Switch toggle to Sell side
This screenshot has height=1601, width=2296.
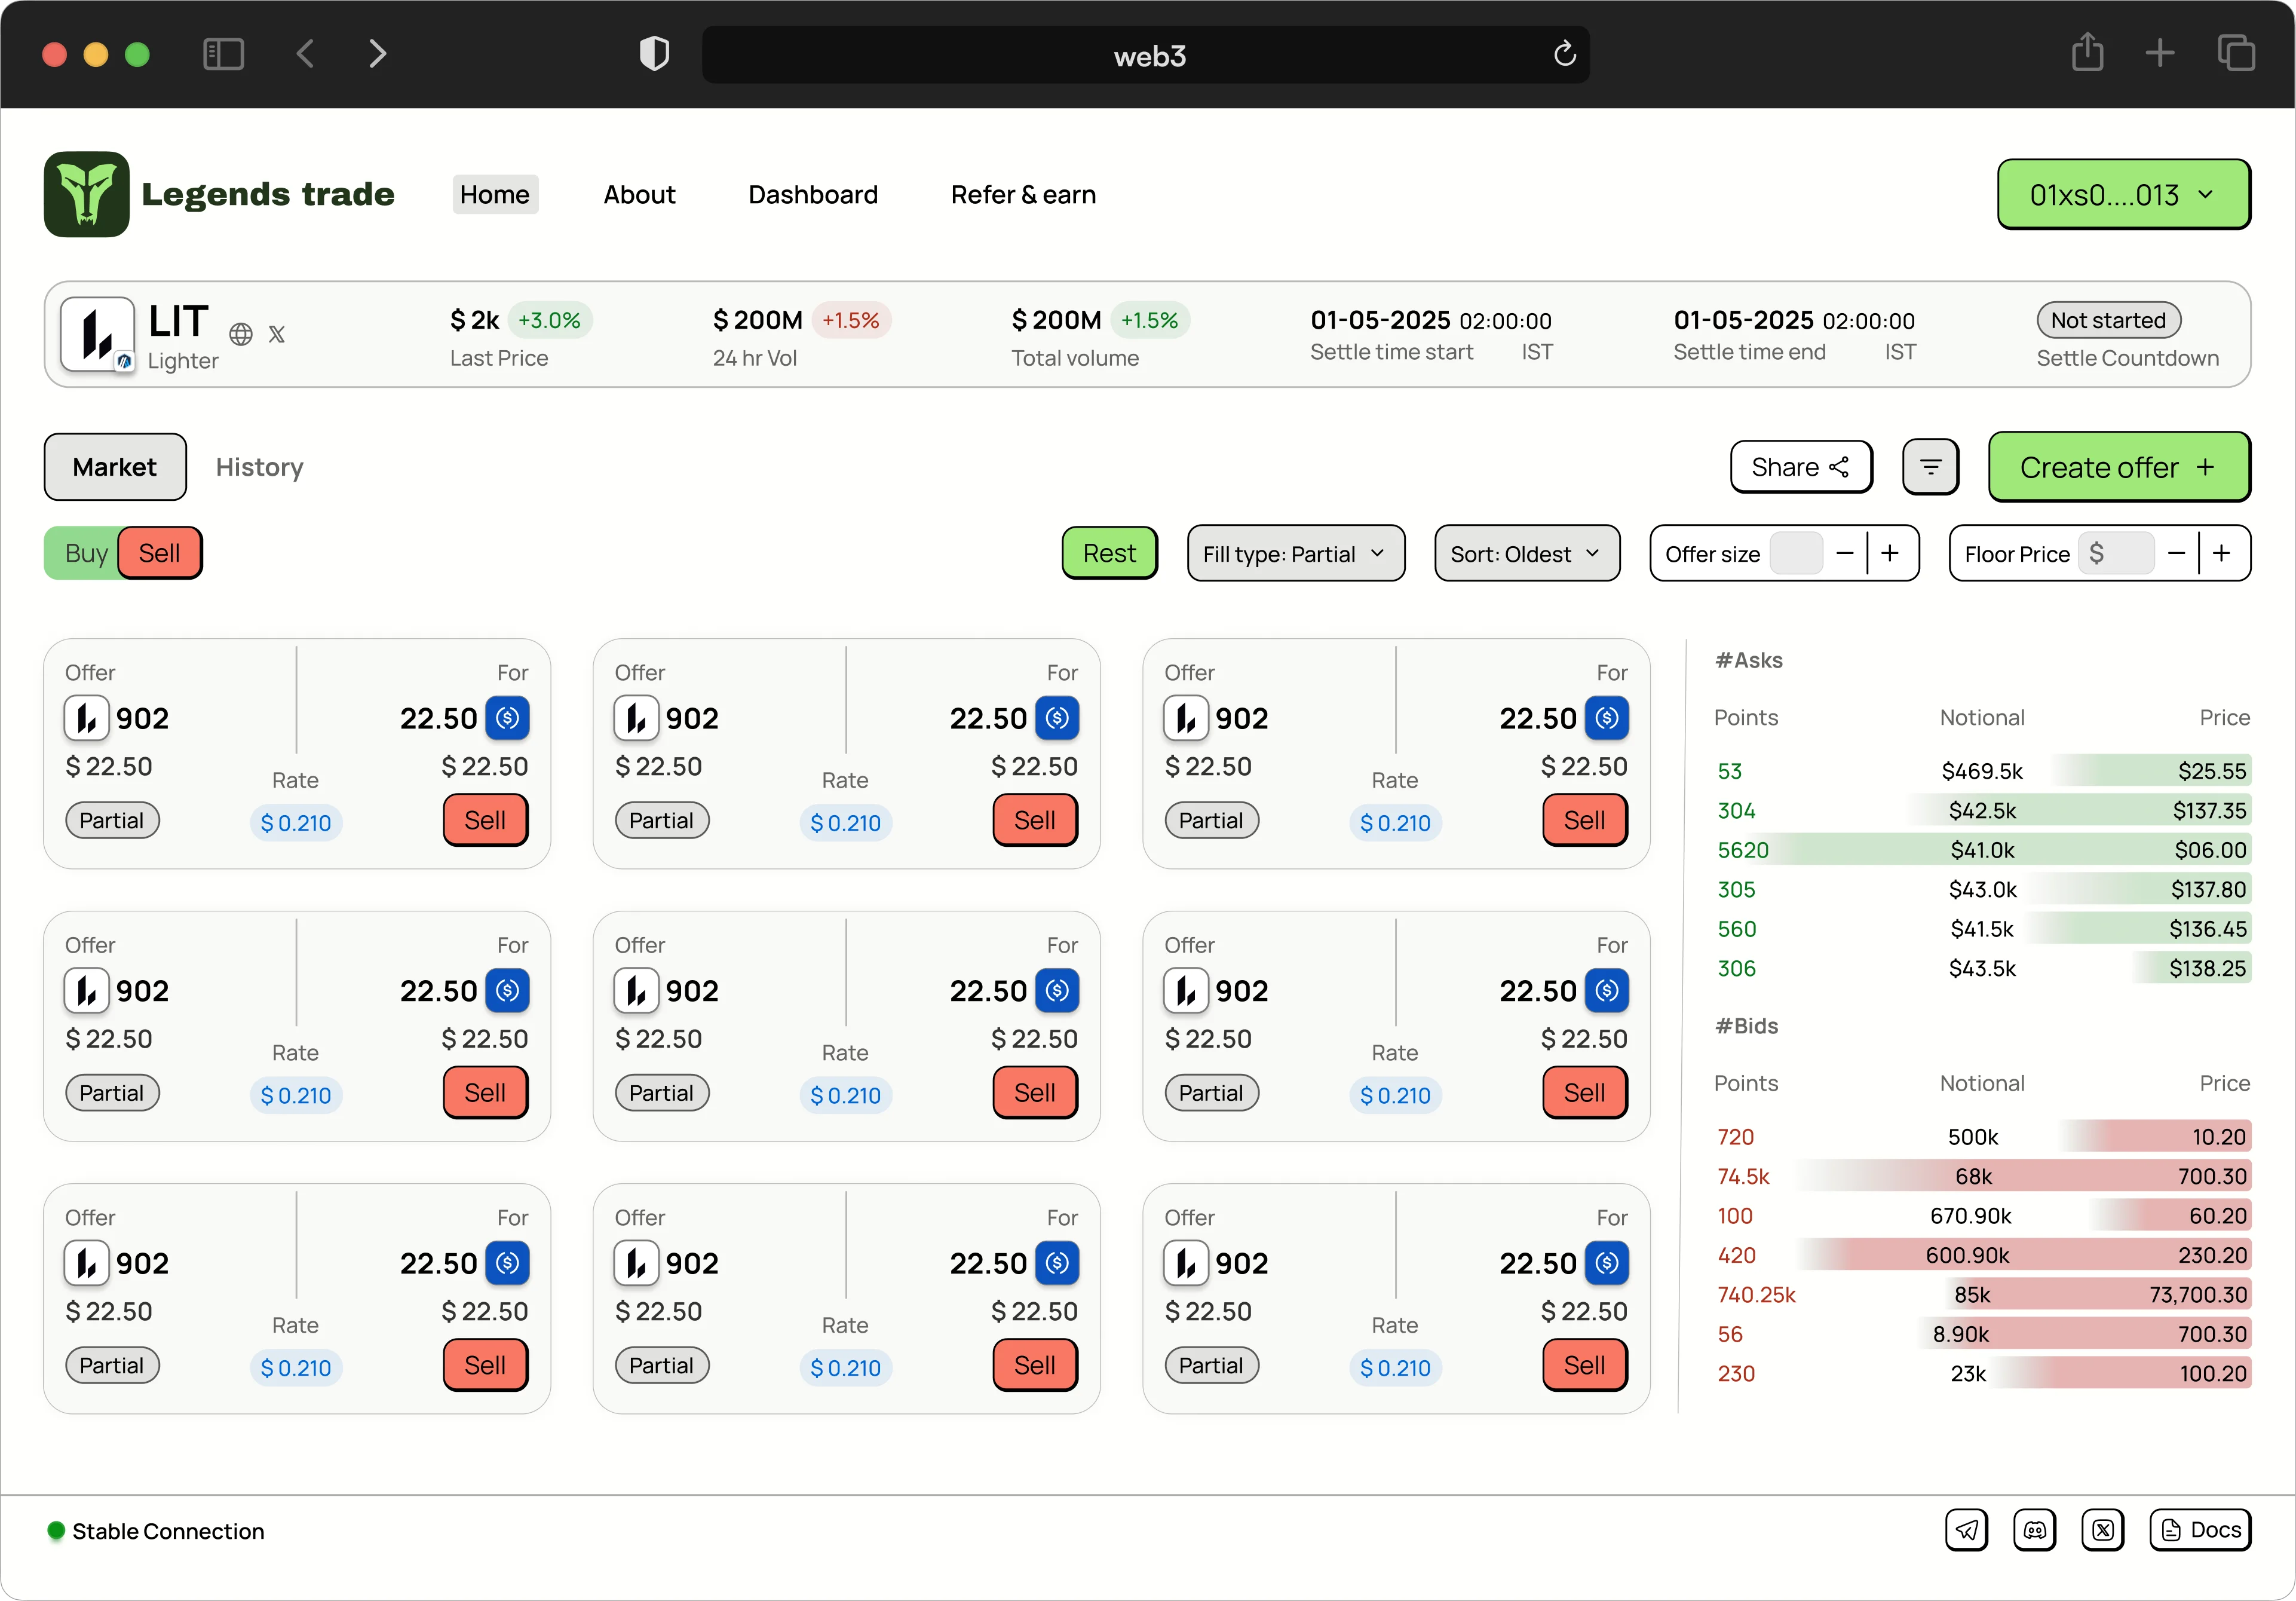[x=160, y=553]
